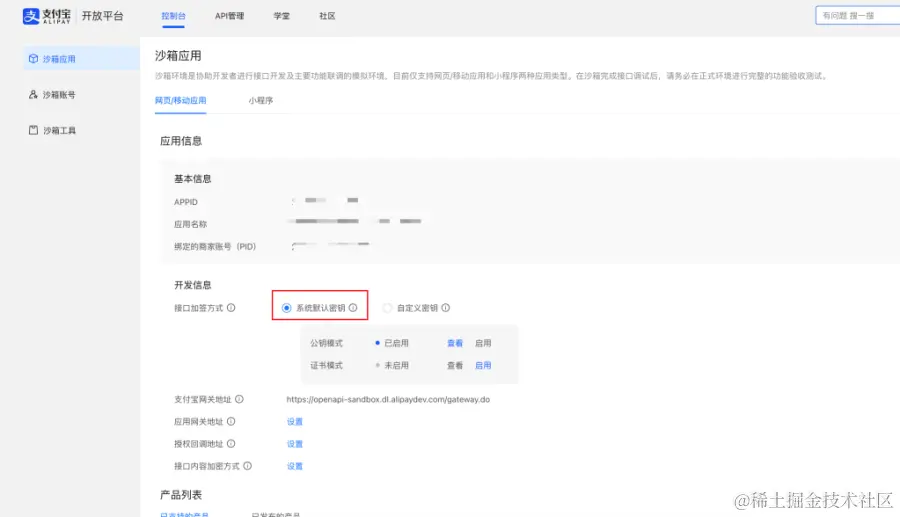Click info icon next to 应用网关地址

pyautogui.click(x=231, y=421)
